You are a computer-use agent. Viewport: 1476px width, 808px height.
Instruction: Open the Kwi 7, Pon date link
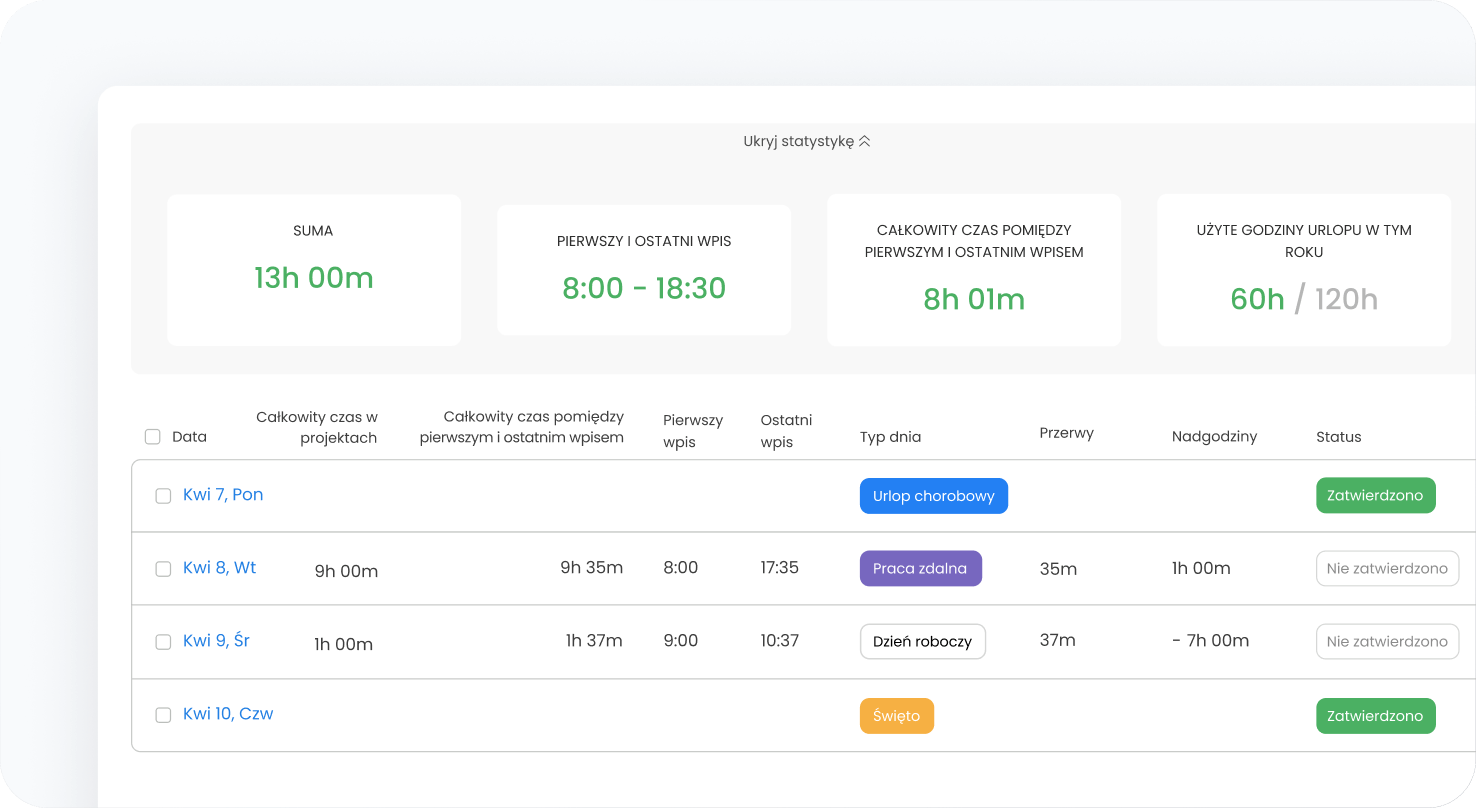(x=223, y=495)
